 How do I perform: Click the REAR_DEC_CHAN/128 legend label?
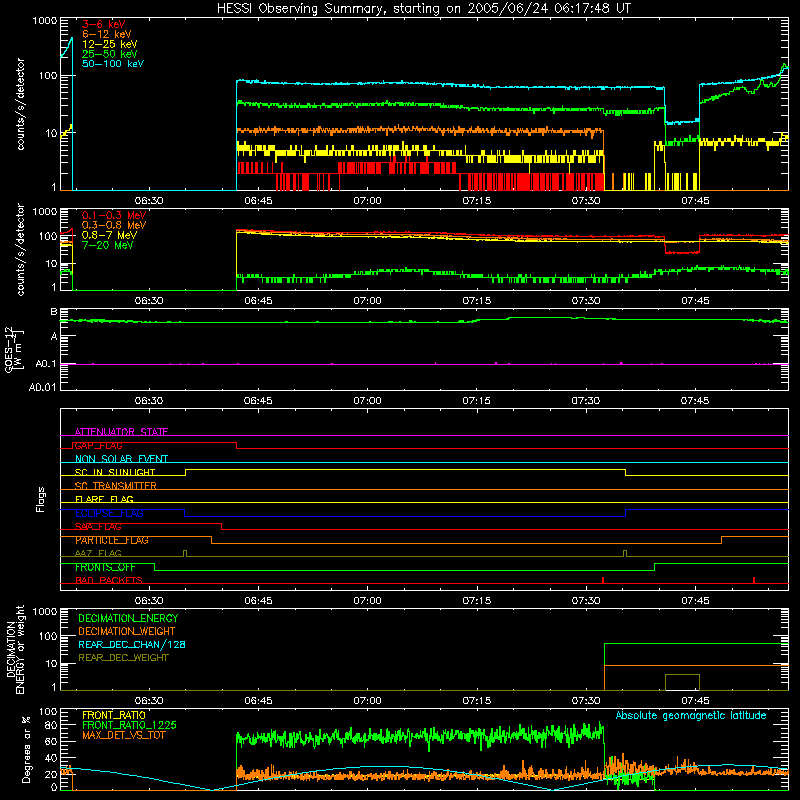(132, 644)
